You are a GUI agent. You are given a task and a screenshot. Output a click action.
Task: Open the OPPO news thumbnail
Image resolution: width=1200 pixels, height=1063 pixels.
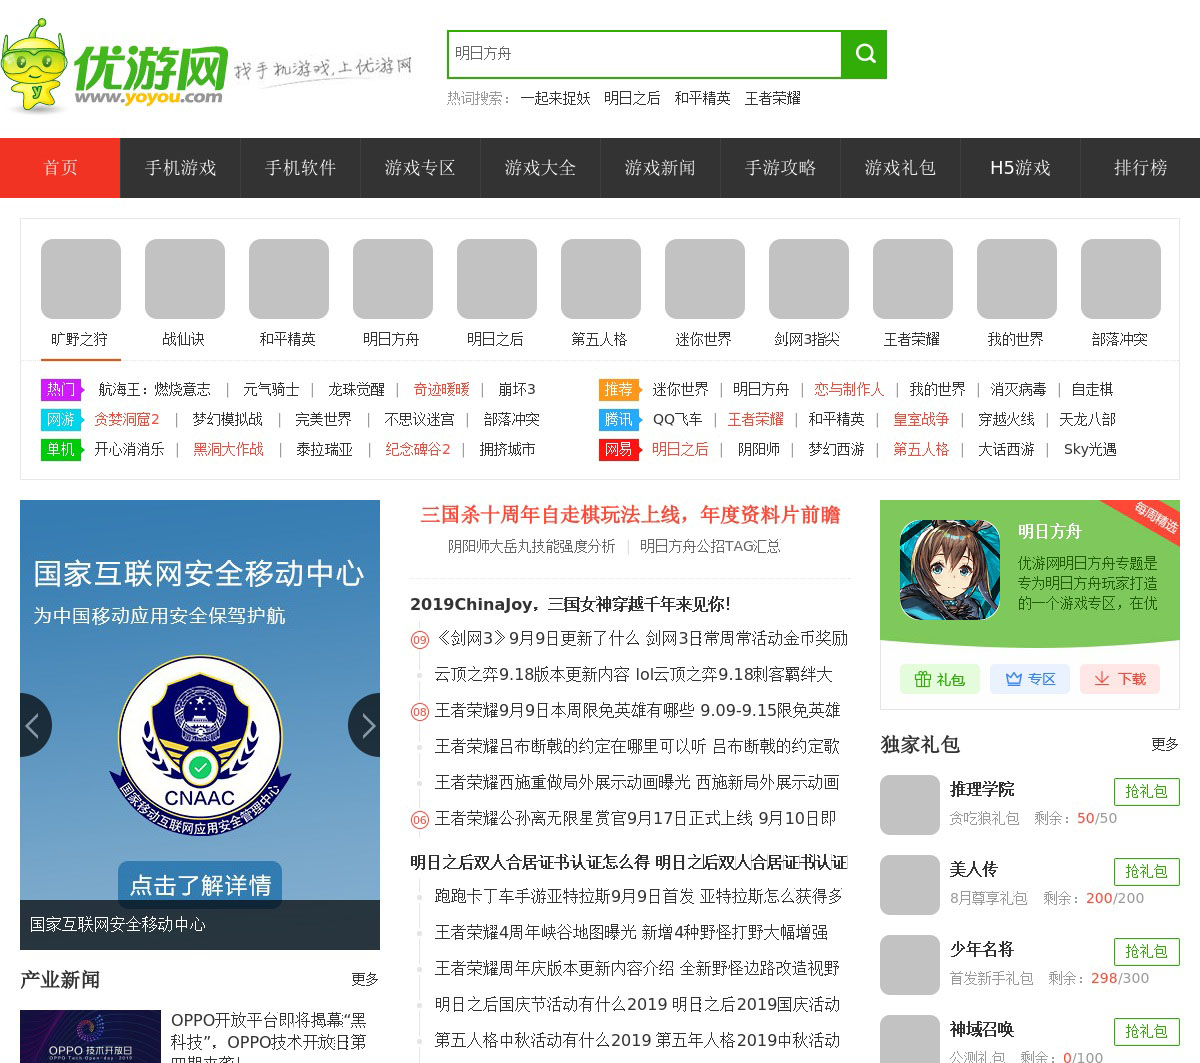(x=90, y=1037)
